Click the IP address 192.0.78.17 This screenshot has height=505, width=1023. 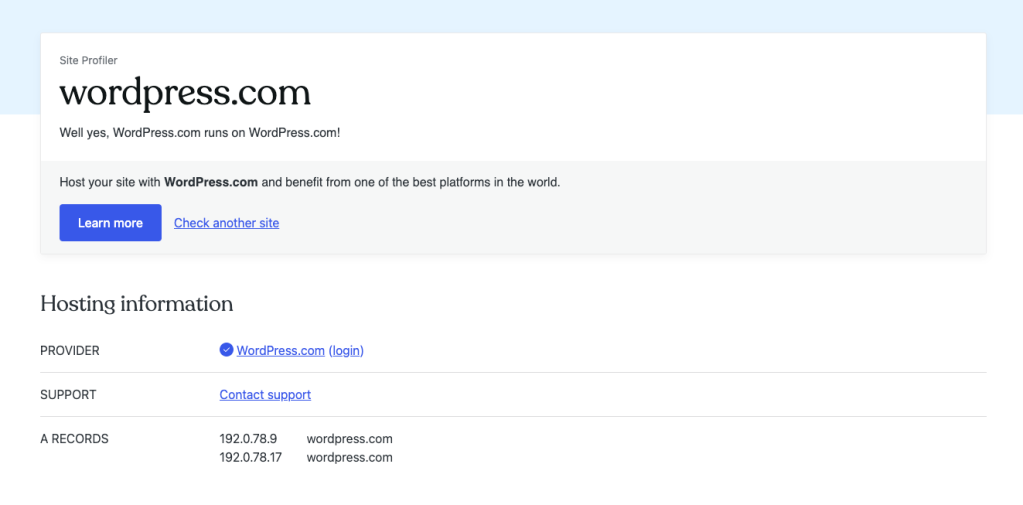pos(251,457)
